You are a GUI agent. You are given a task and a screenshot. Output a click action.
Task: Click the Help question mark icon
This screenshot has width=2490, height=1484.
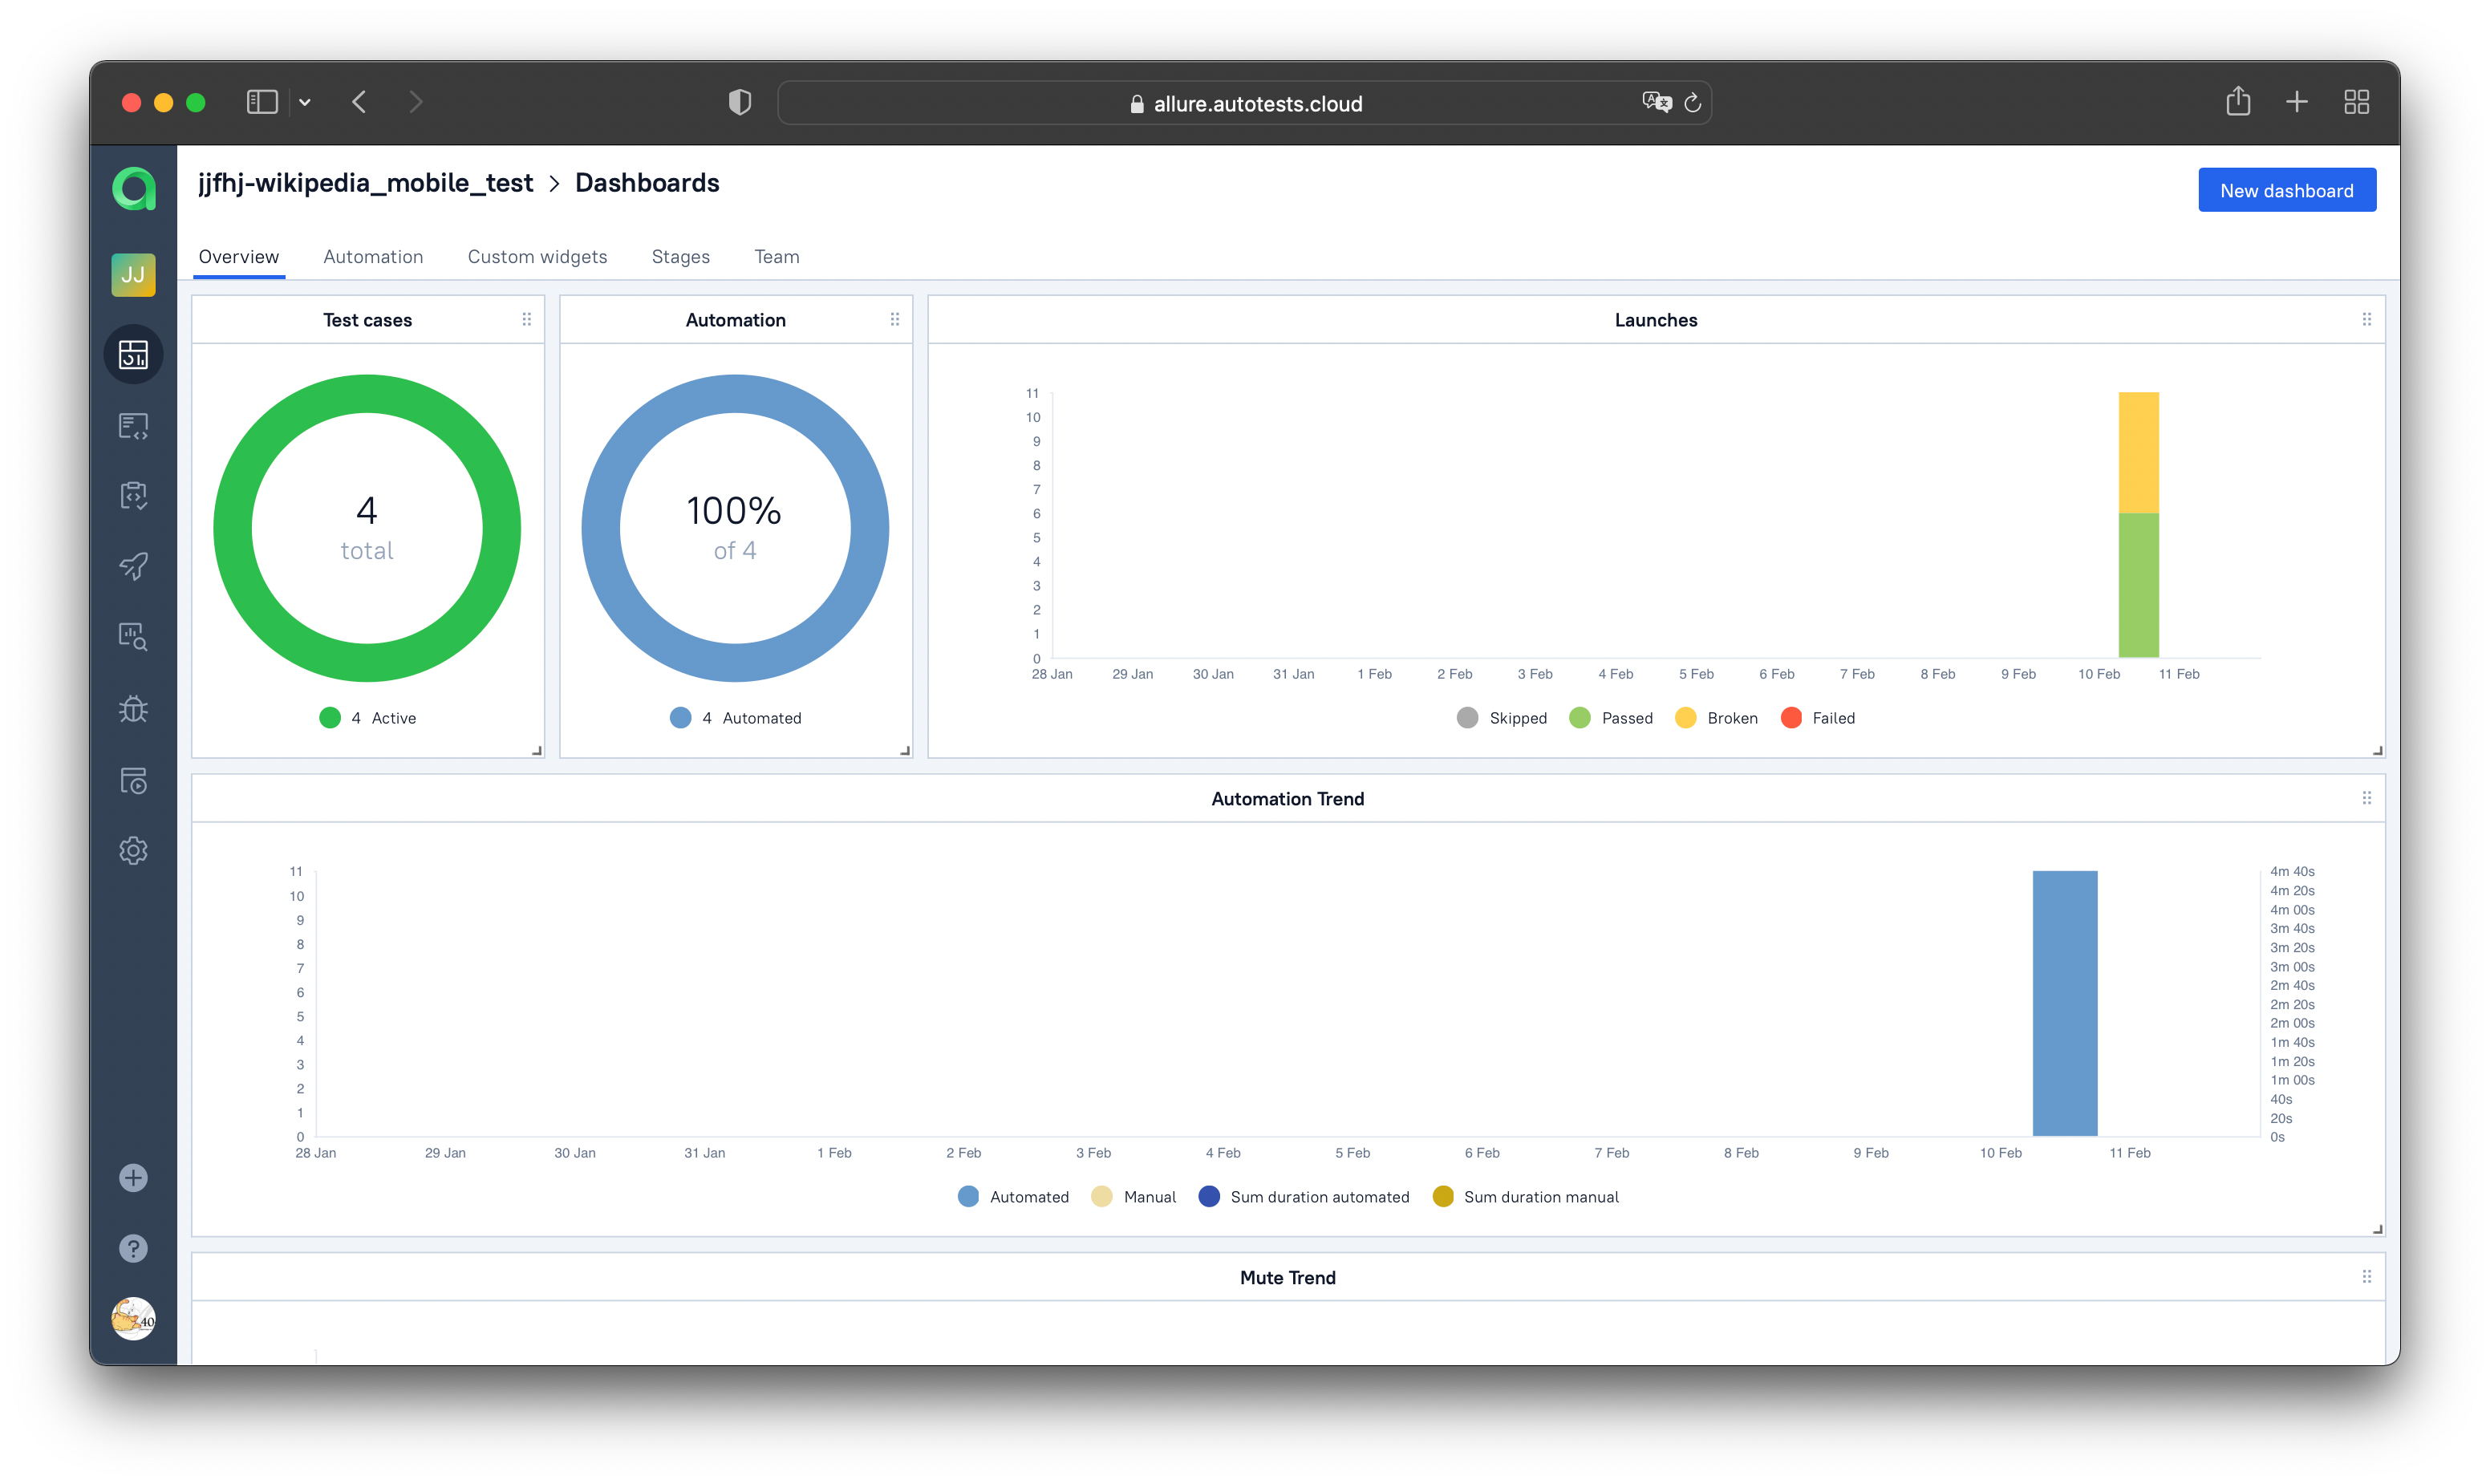[133, 1248]
